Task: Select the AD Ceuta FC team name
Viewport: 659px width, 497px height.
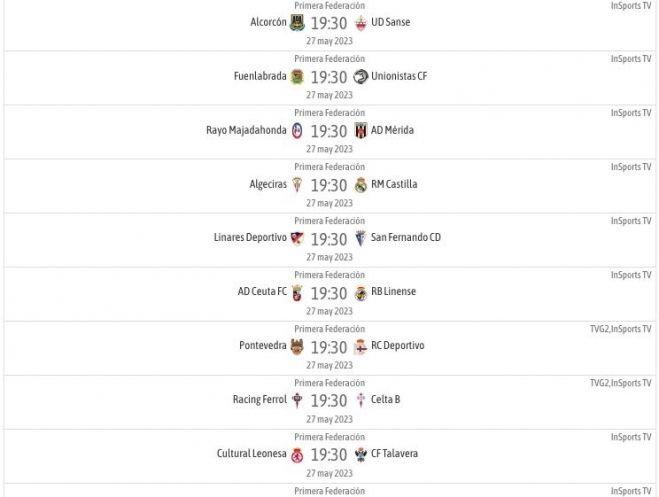Action: (x=262, y=291)
